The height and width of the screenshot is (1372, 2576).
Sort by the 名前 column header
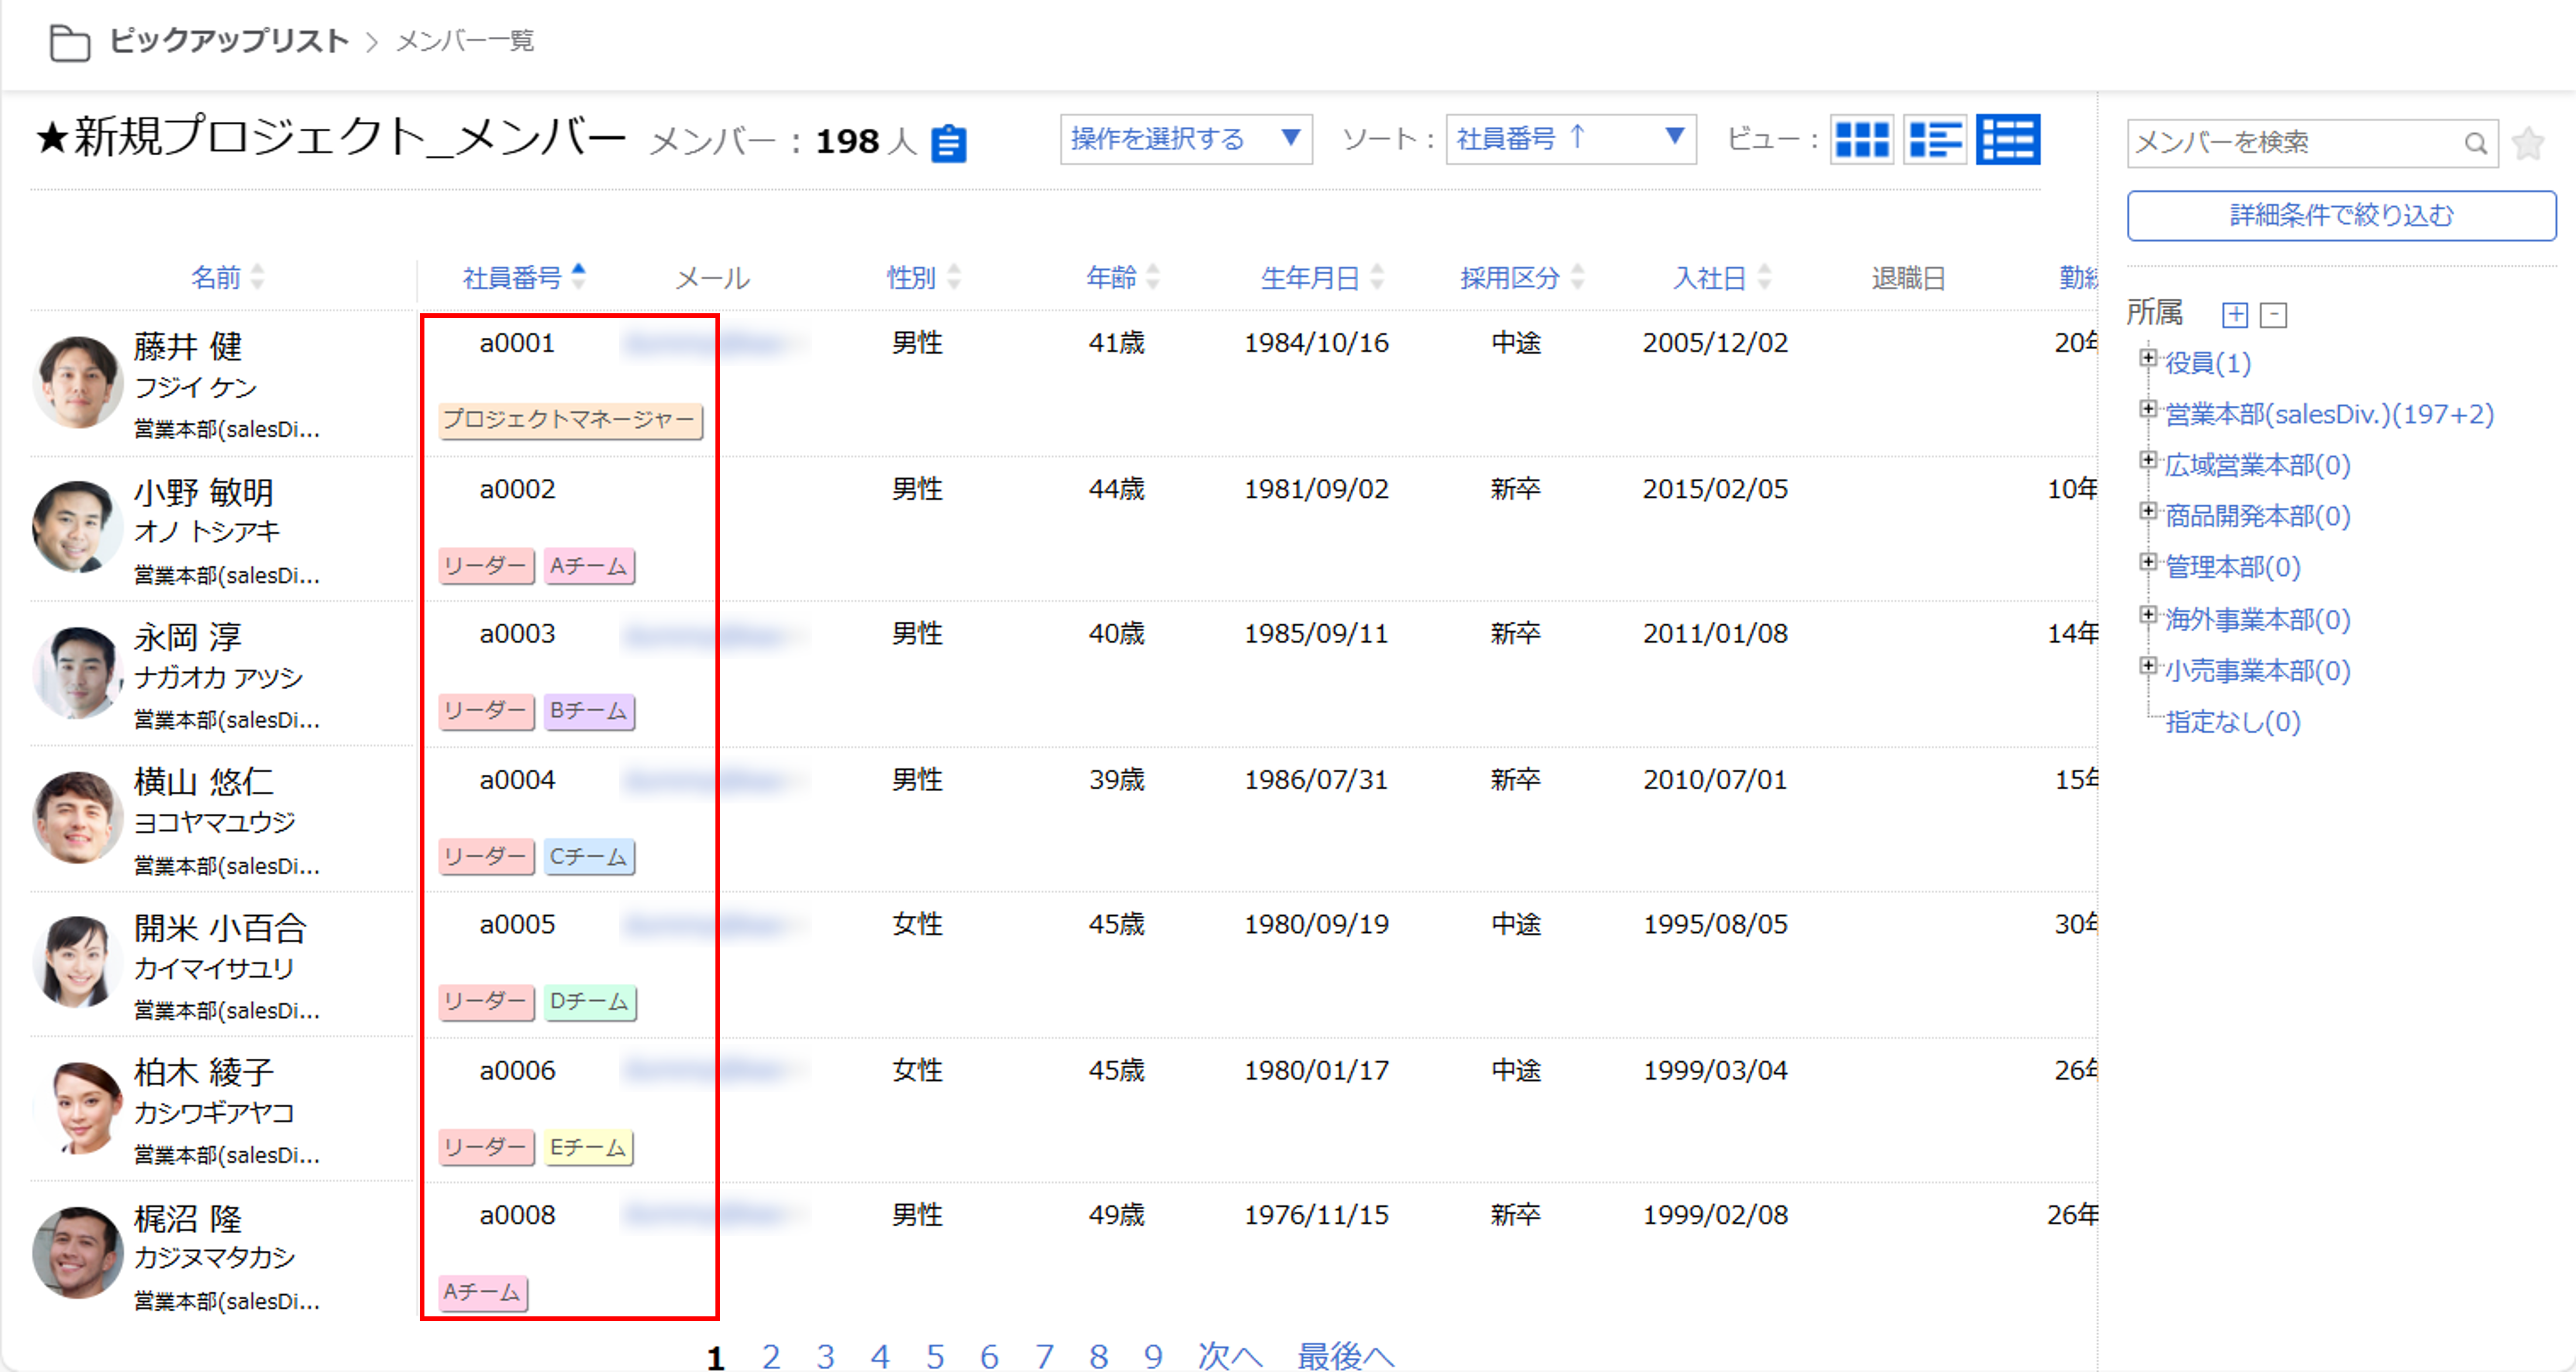click(x=217, y=277)
